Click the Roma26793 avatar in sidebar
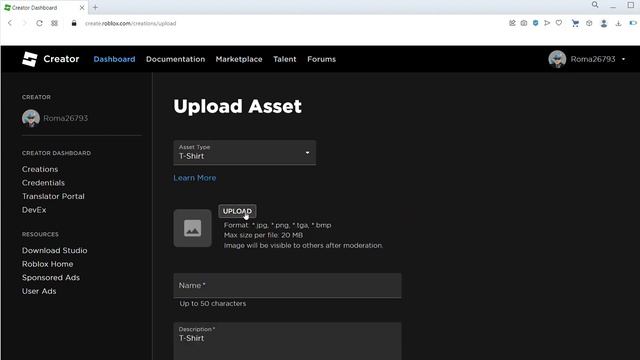640x360 pixels. pos(31,118)
